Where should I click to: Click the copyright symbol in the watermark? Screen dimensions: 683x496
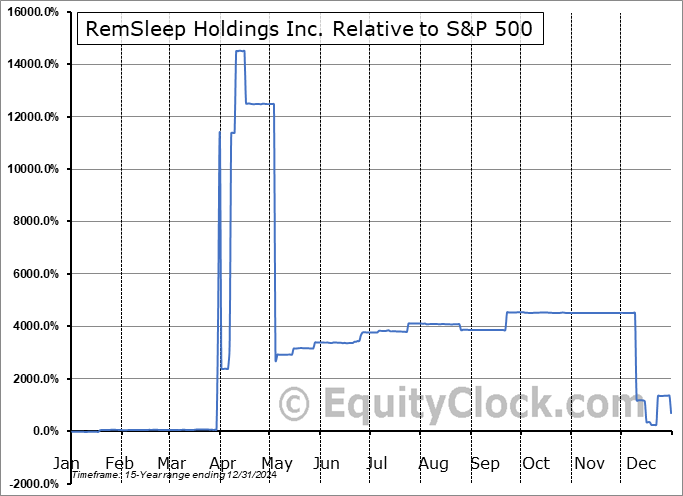[x=294, y=405]
